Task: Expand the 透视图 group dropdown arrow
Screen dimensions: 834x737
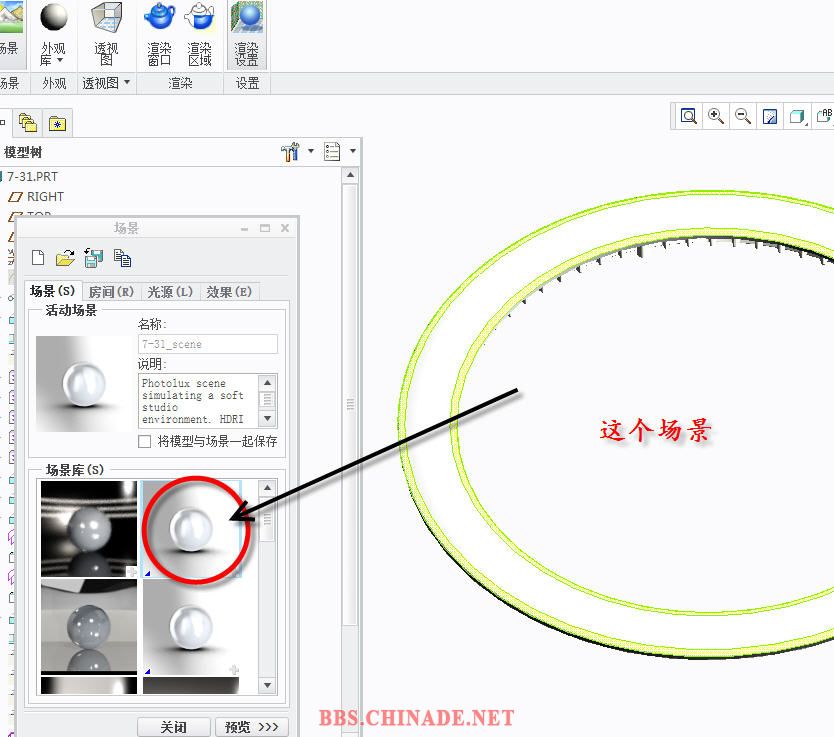Action: (x=127, y=82)
